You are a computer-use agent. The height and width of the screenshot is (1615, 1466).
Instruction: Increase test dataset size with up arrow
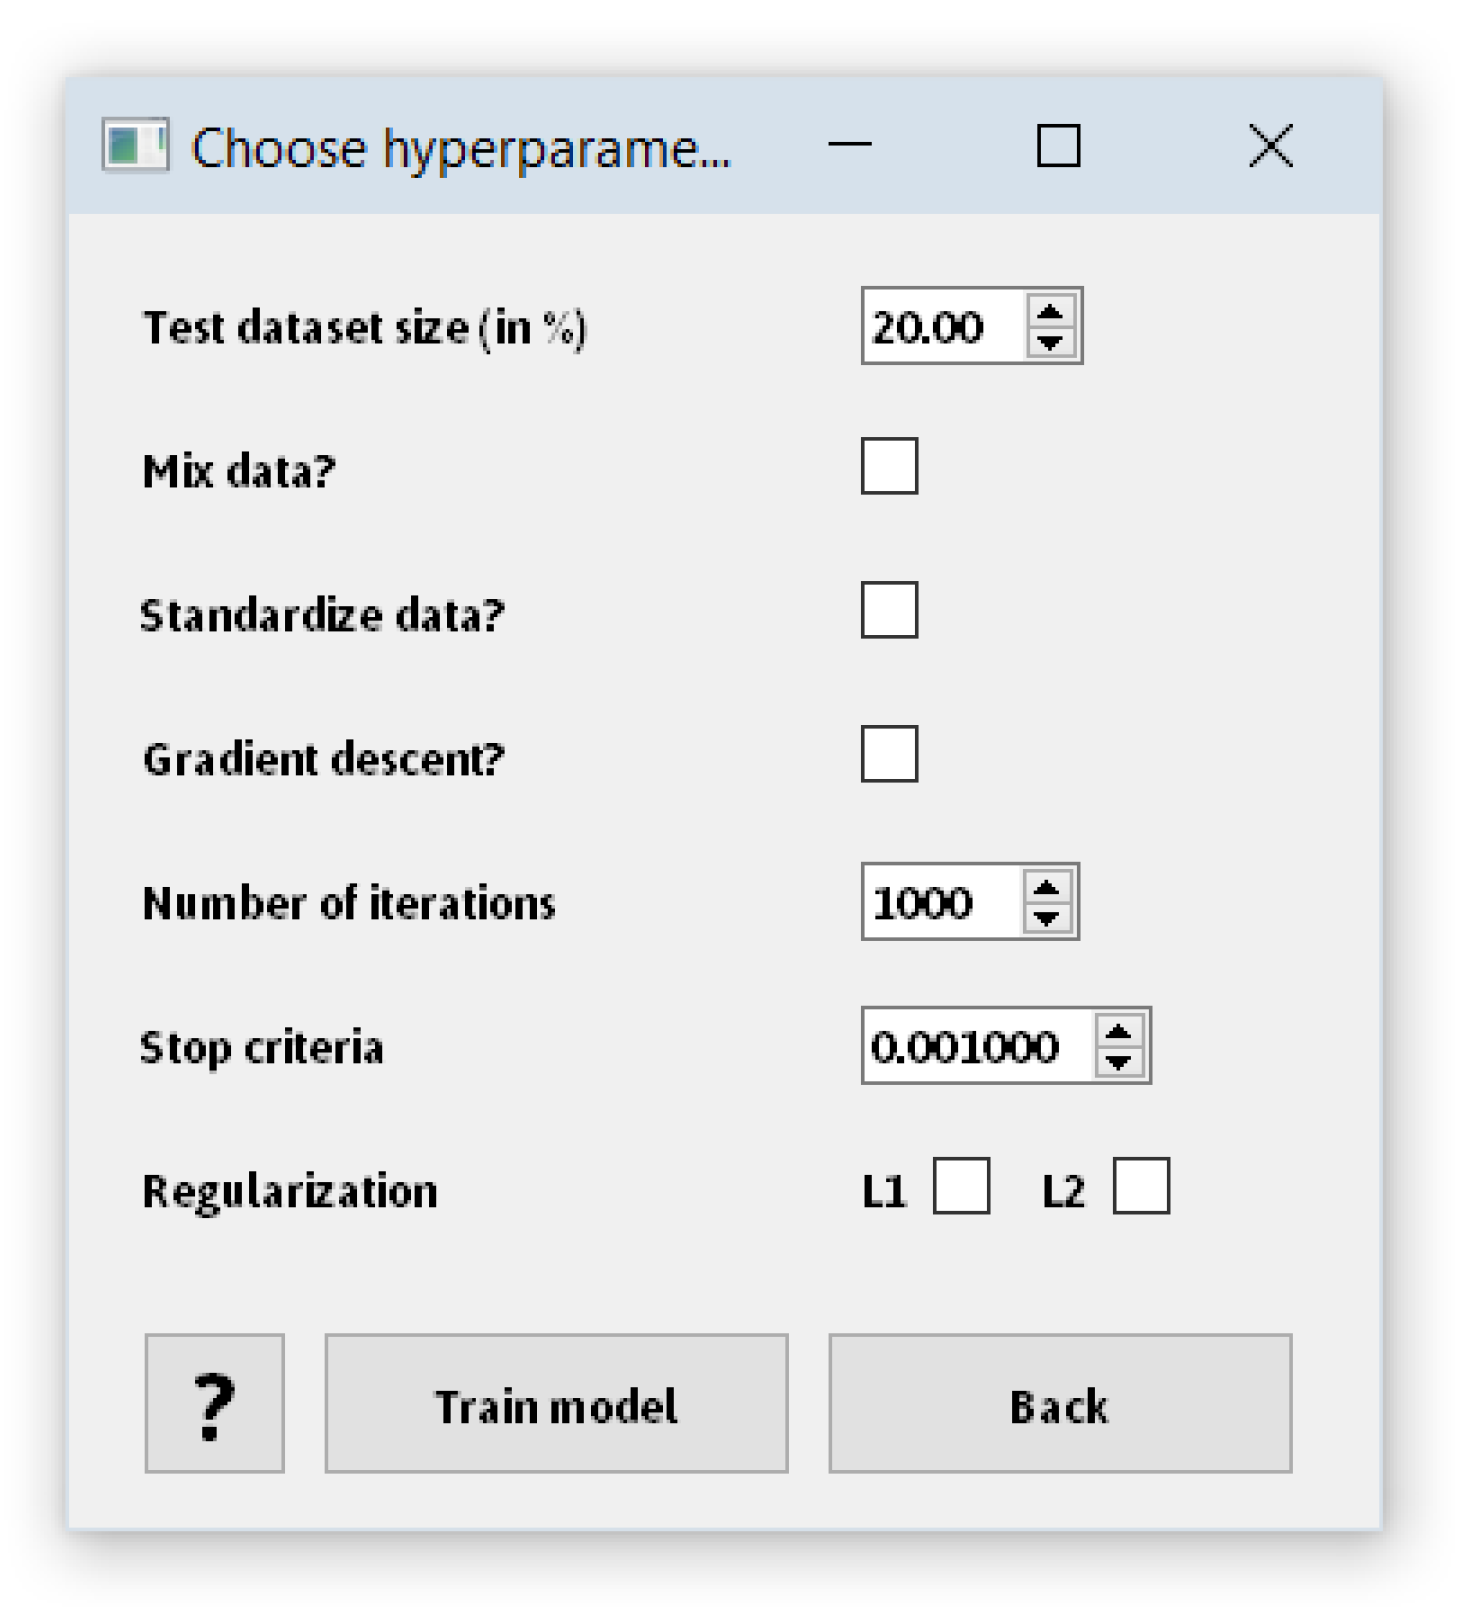tap(1050, 312)
